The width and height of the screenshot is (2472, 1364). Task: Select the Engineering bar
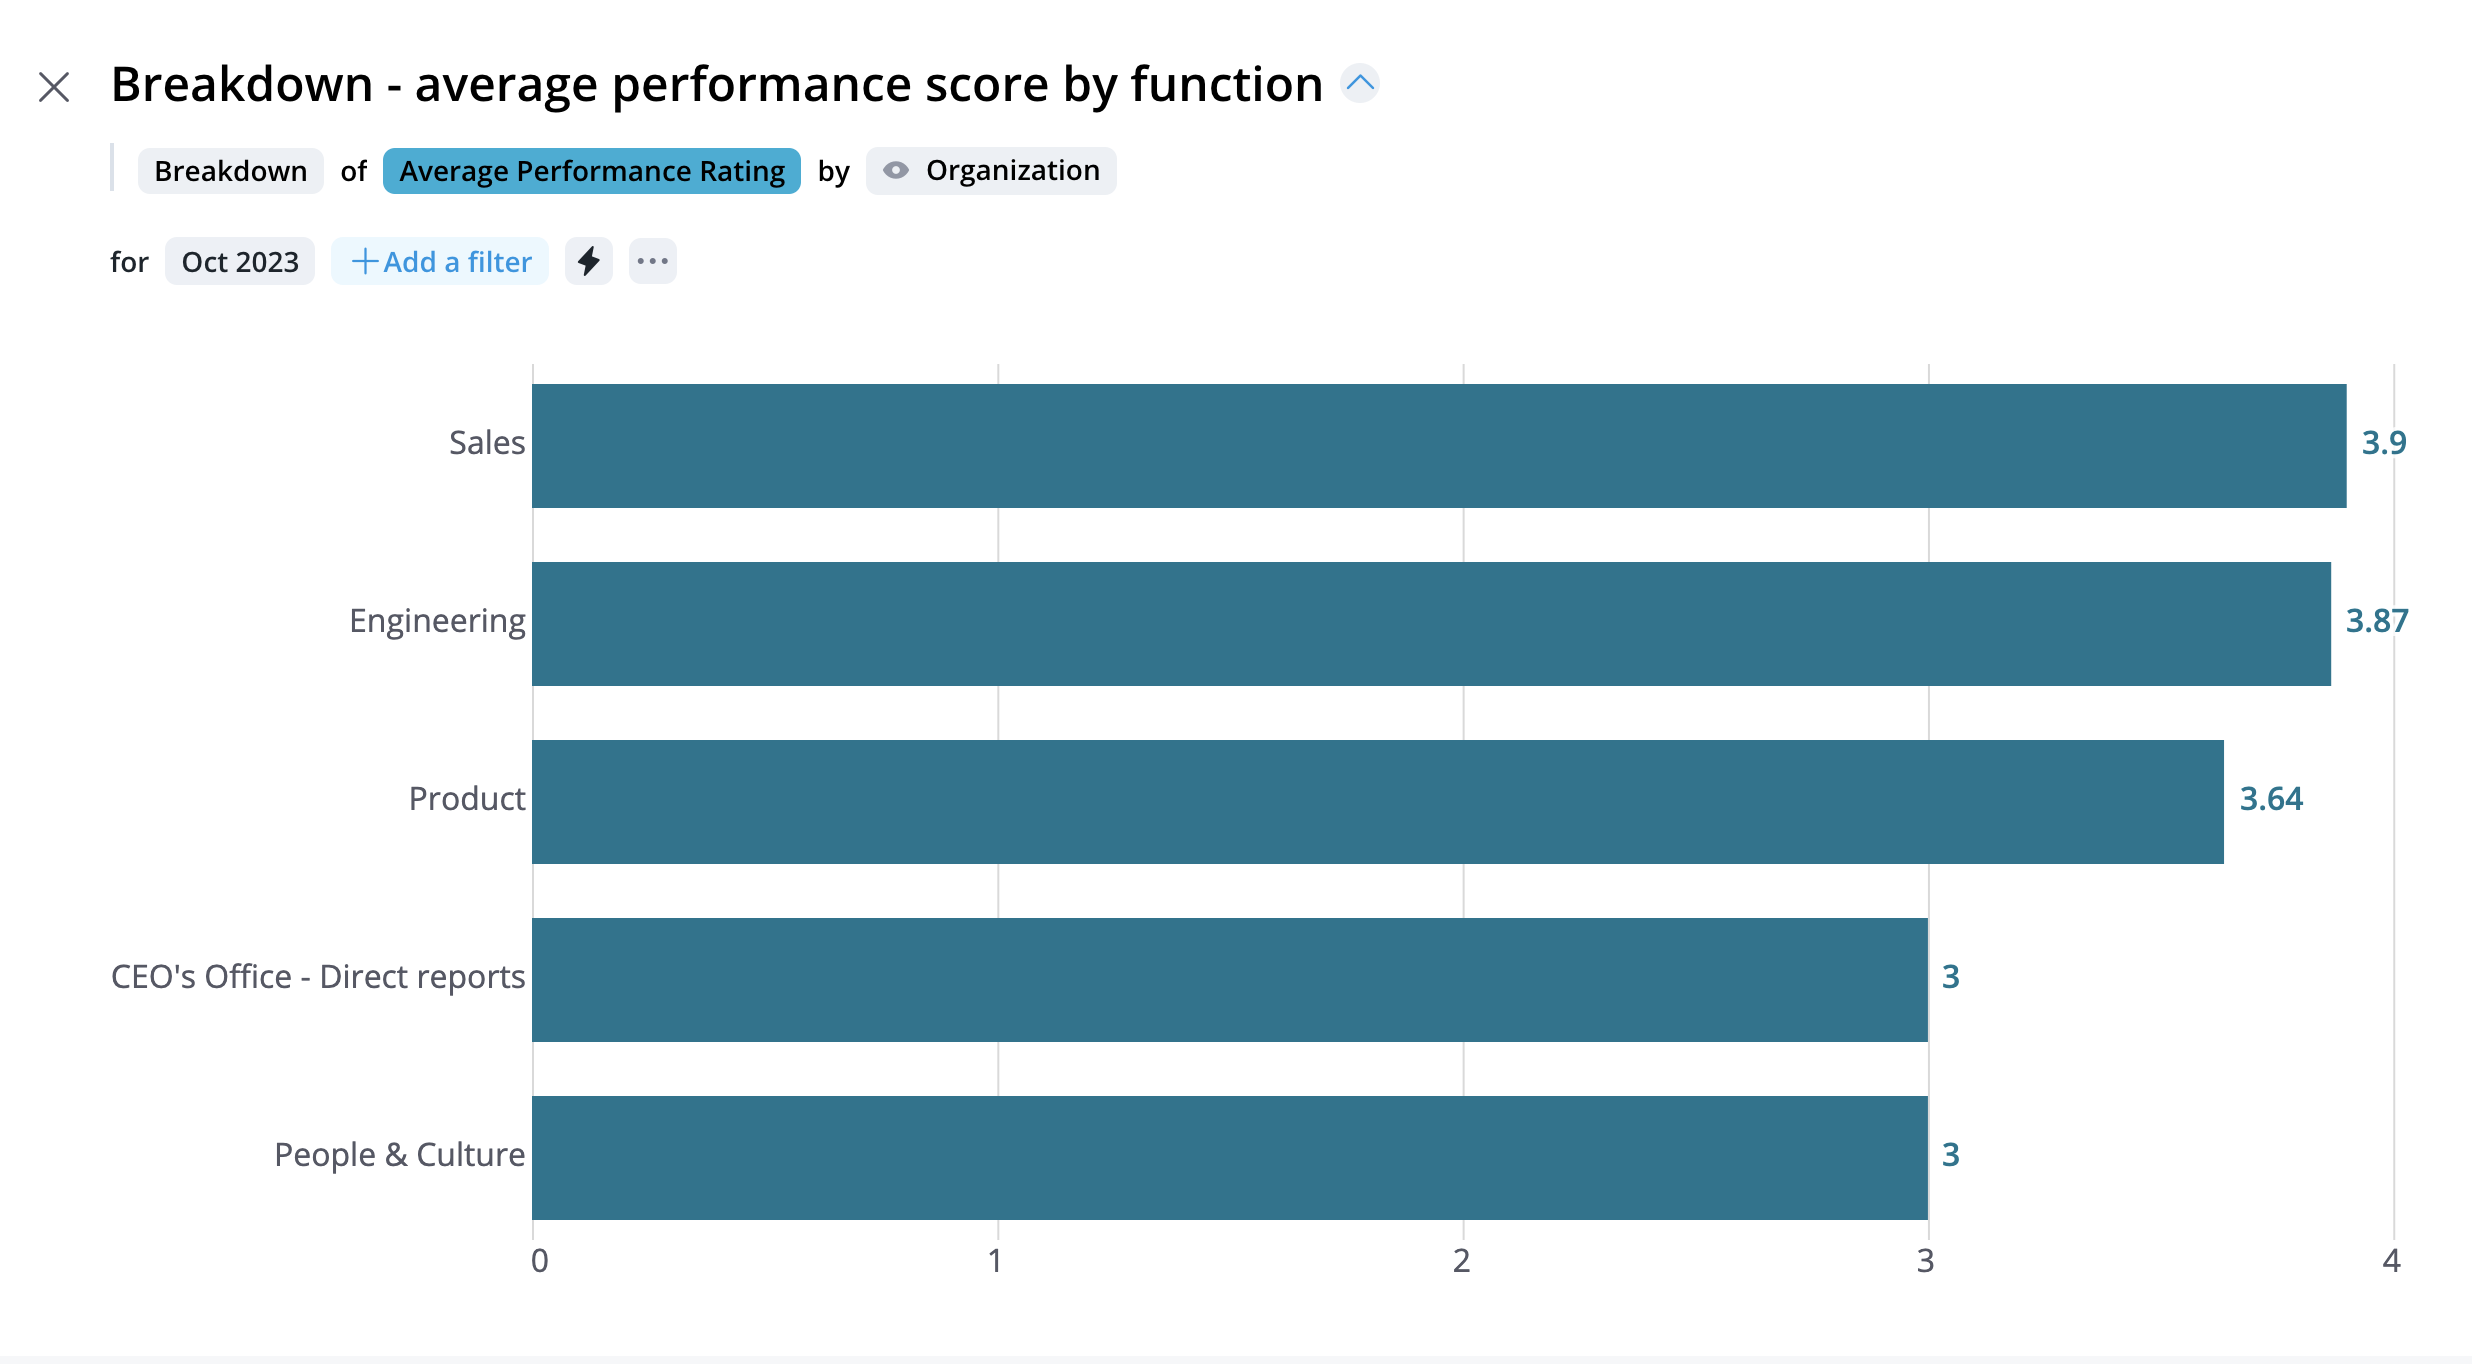(x=1430, y=624)
